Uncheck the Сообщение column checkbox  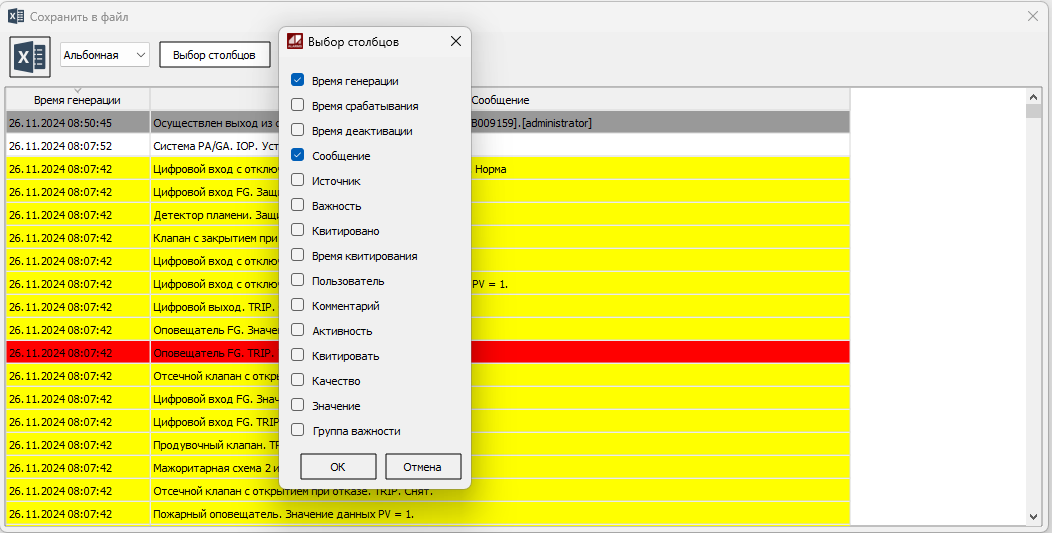tap(297, 156)
